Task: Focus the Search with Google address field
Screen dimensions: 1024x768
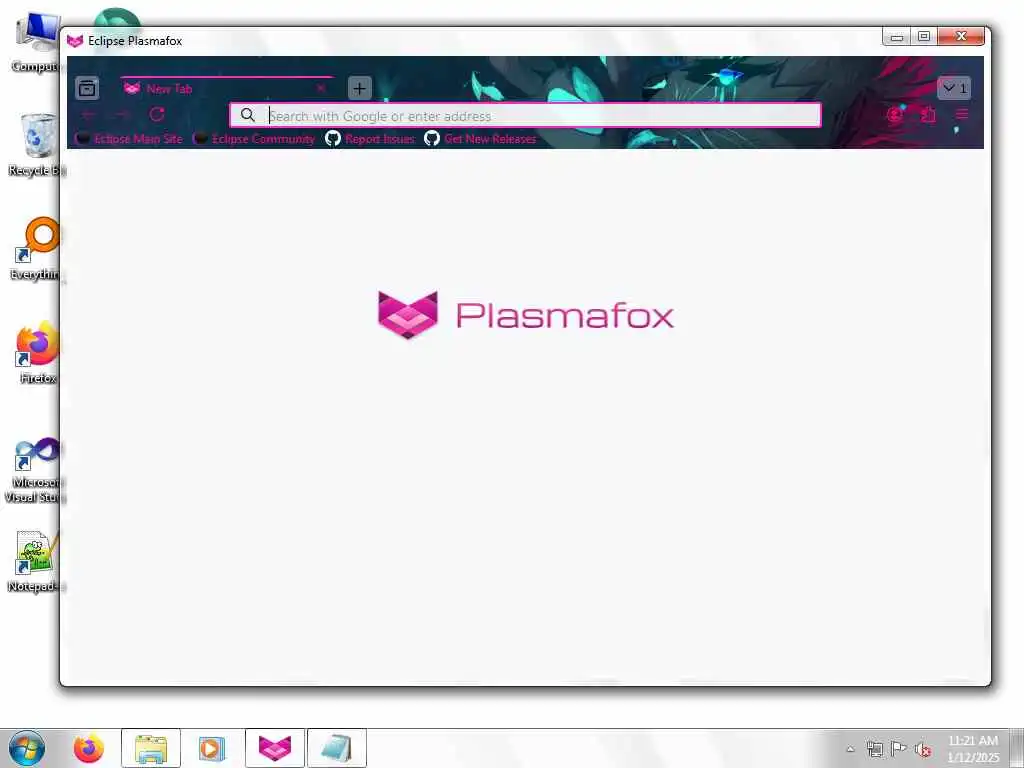Action: point(525,116)
